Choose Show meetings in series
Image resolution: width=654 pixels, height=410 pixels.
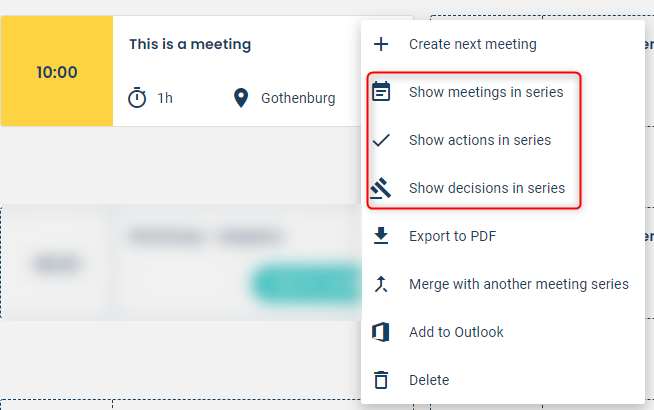(486, 92)
